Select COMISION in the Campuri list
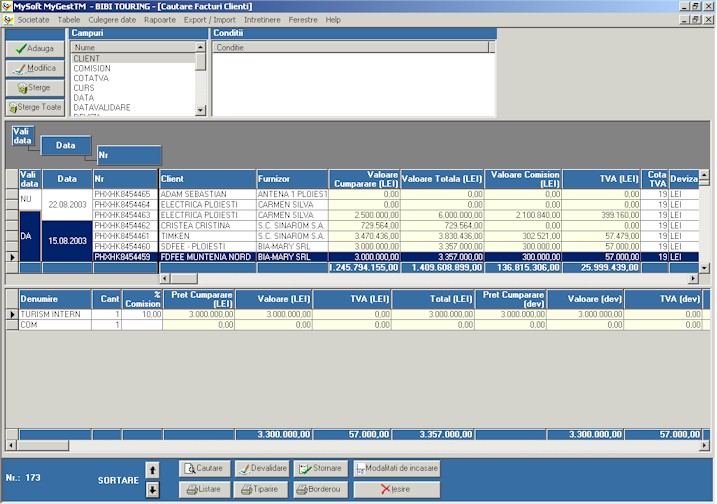Image resolution: width=717 pixels, height=504 pixels. tap(92, 68)
